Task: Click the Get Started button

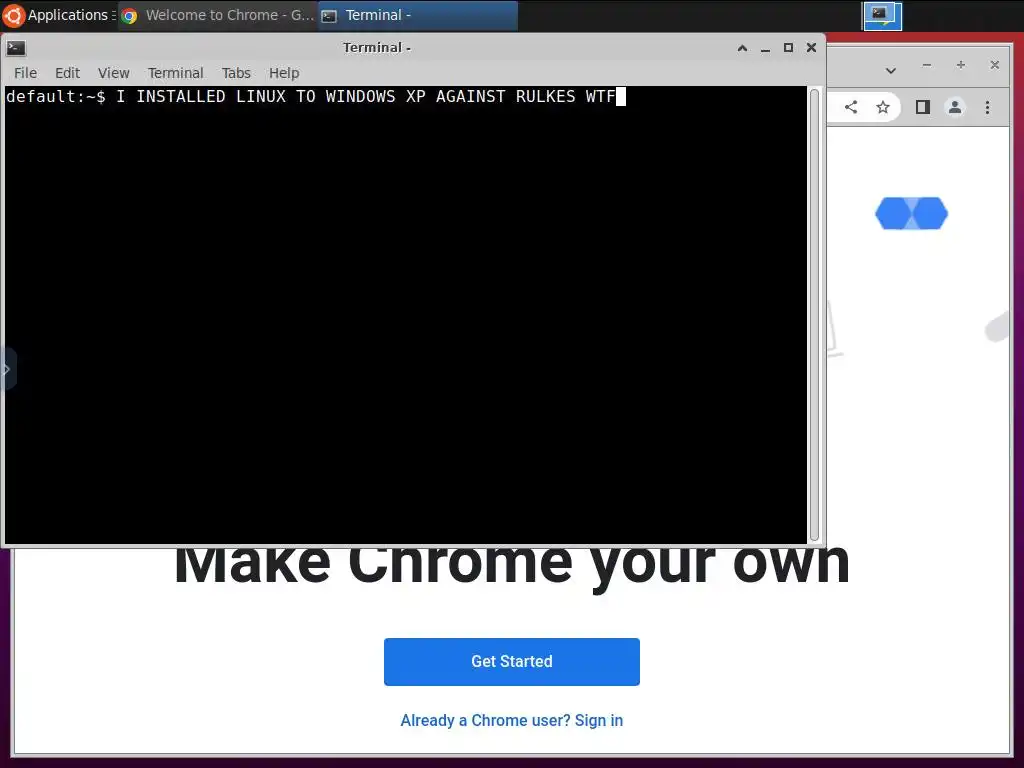Action: [512, 662]
